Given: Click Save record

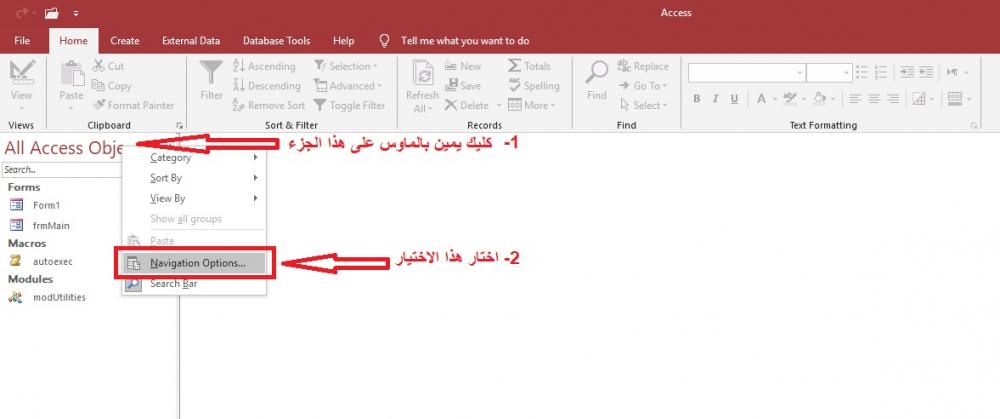Looking at the screenshot, I should pyautogui.click(x=463, y=85).
